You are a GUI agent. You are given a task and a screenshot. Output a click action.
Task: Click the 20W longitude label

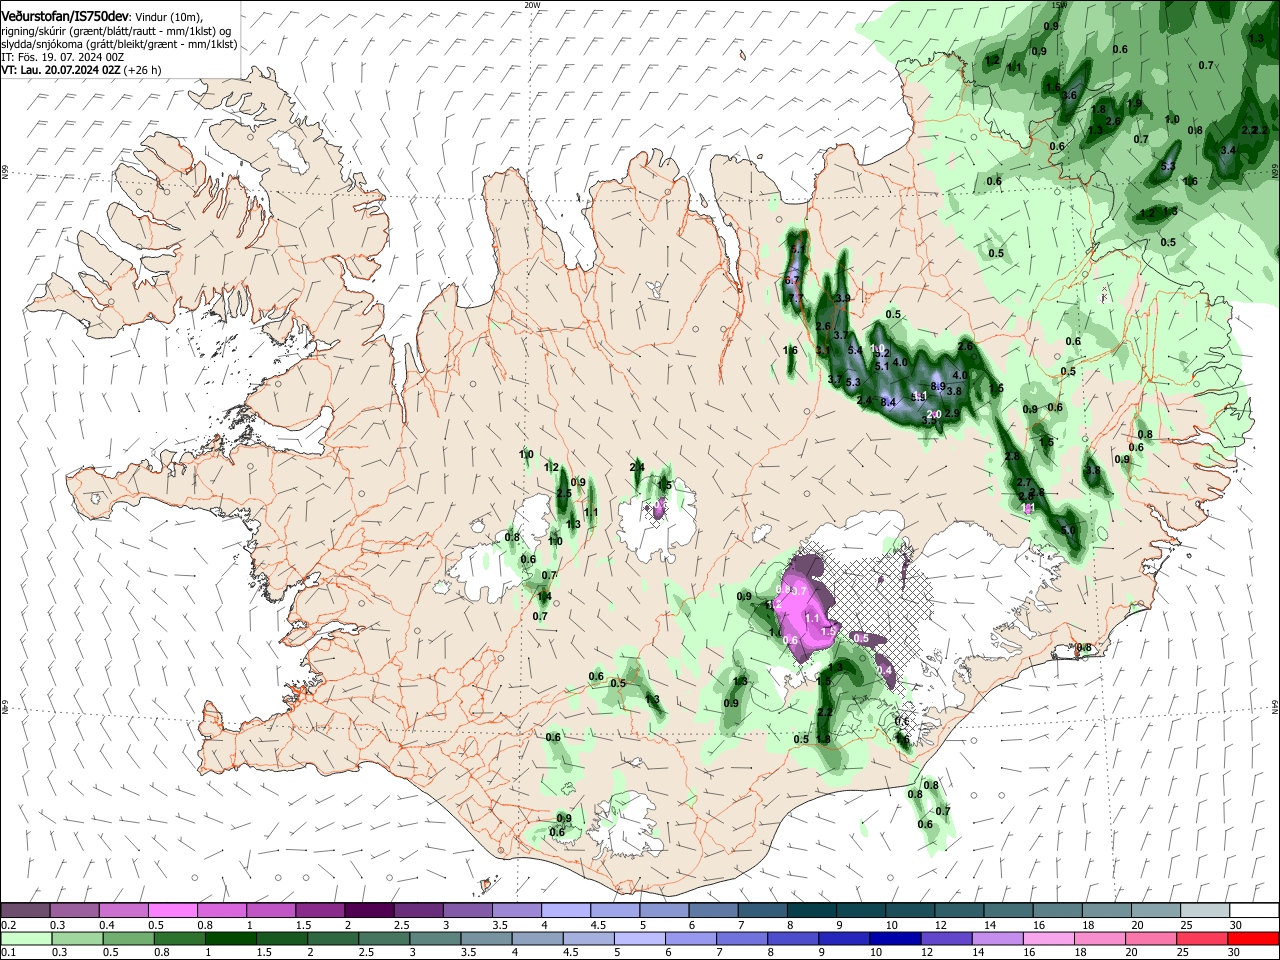coord(532,5)
